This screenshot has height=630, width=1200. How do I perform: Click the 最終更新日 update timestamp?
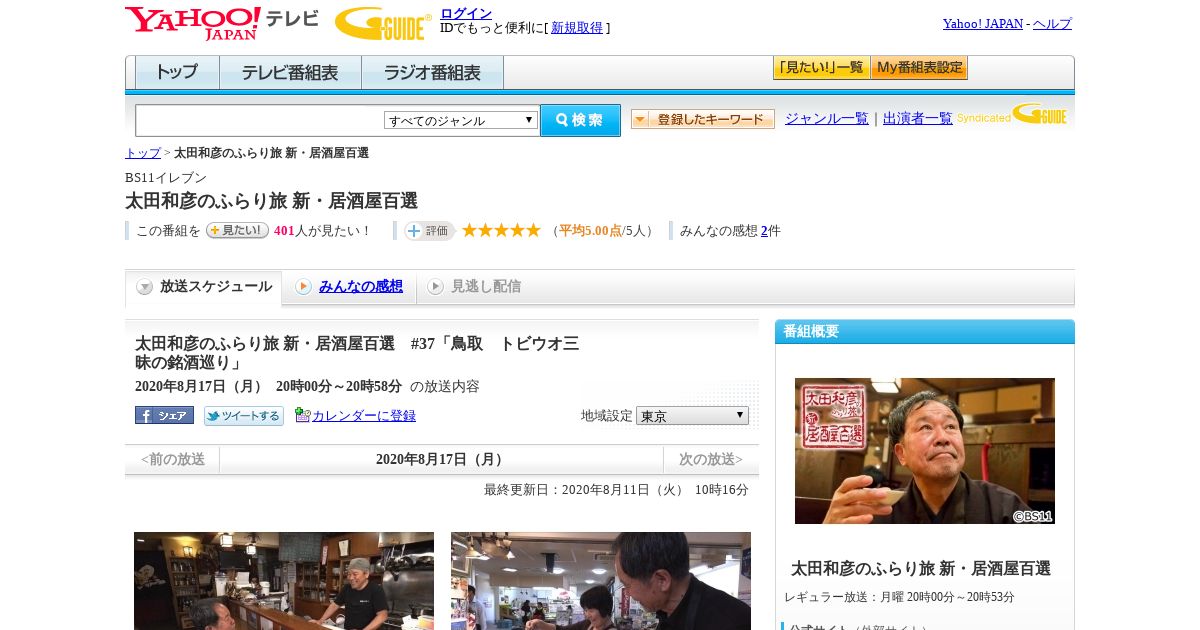point(616,490)
